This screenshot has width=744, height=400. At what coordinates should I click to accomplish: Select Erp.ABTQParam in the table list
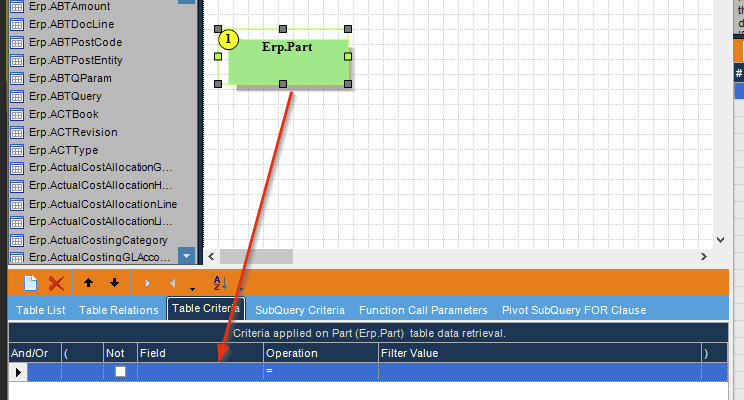(70, 78)
